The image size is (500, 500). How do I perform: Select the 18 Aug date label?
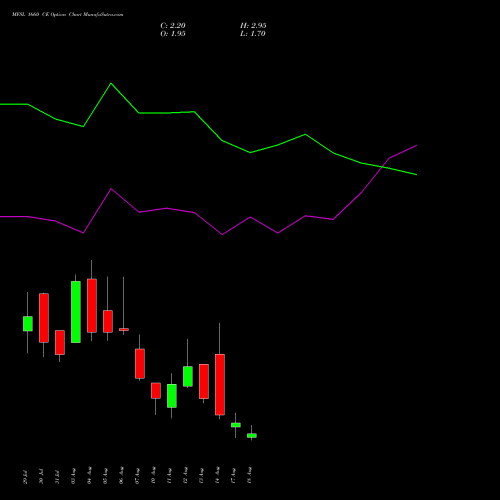(249, 476)
